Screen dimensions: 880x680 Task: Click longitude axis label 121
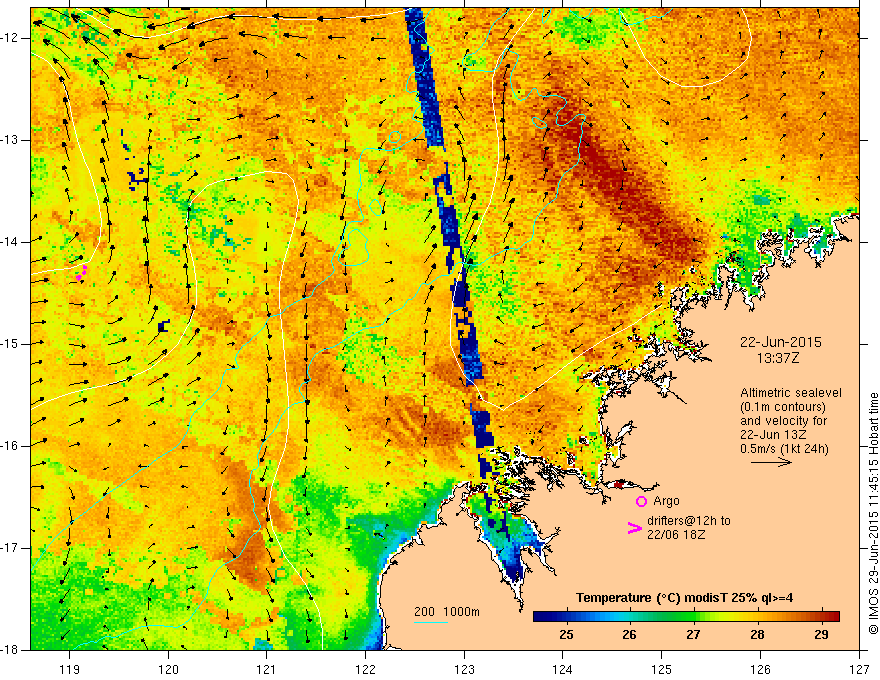click(267, 669)
